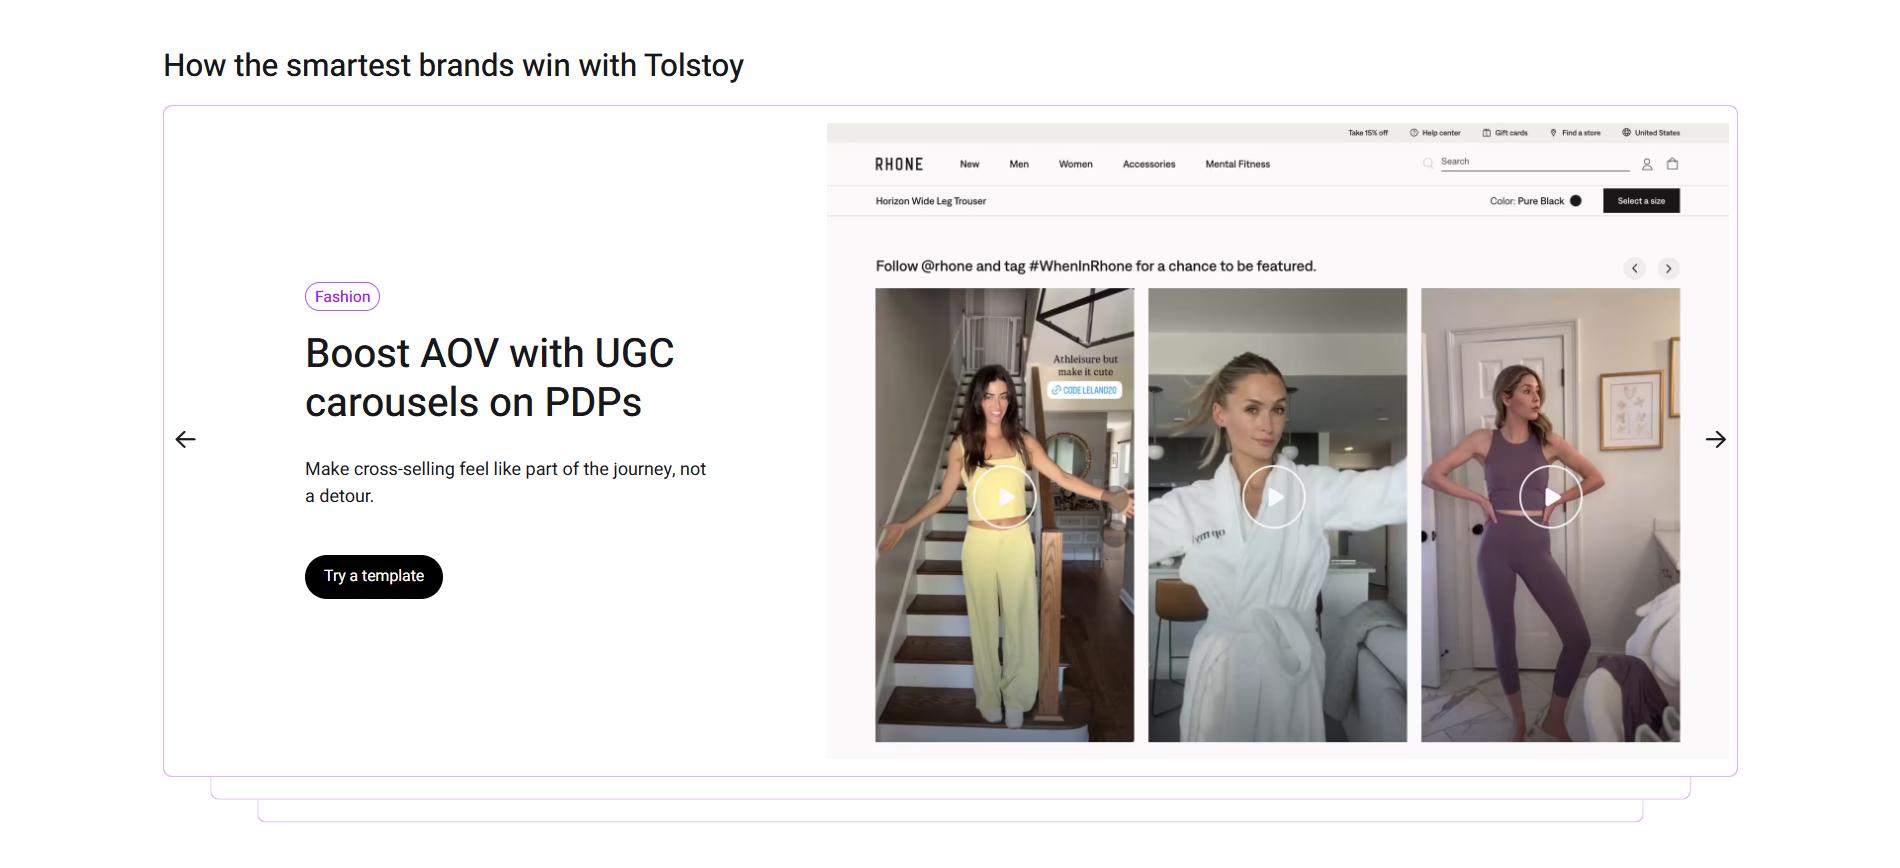Click the Boost AOV with UGC heading

coord(490,378)
